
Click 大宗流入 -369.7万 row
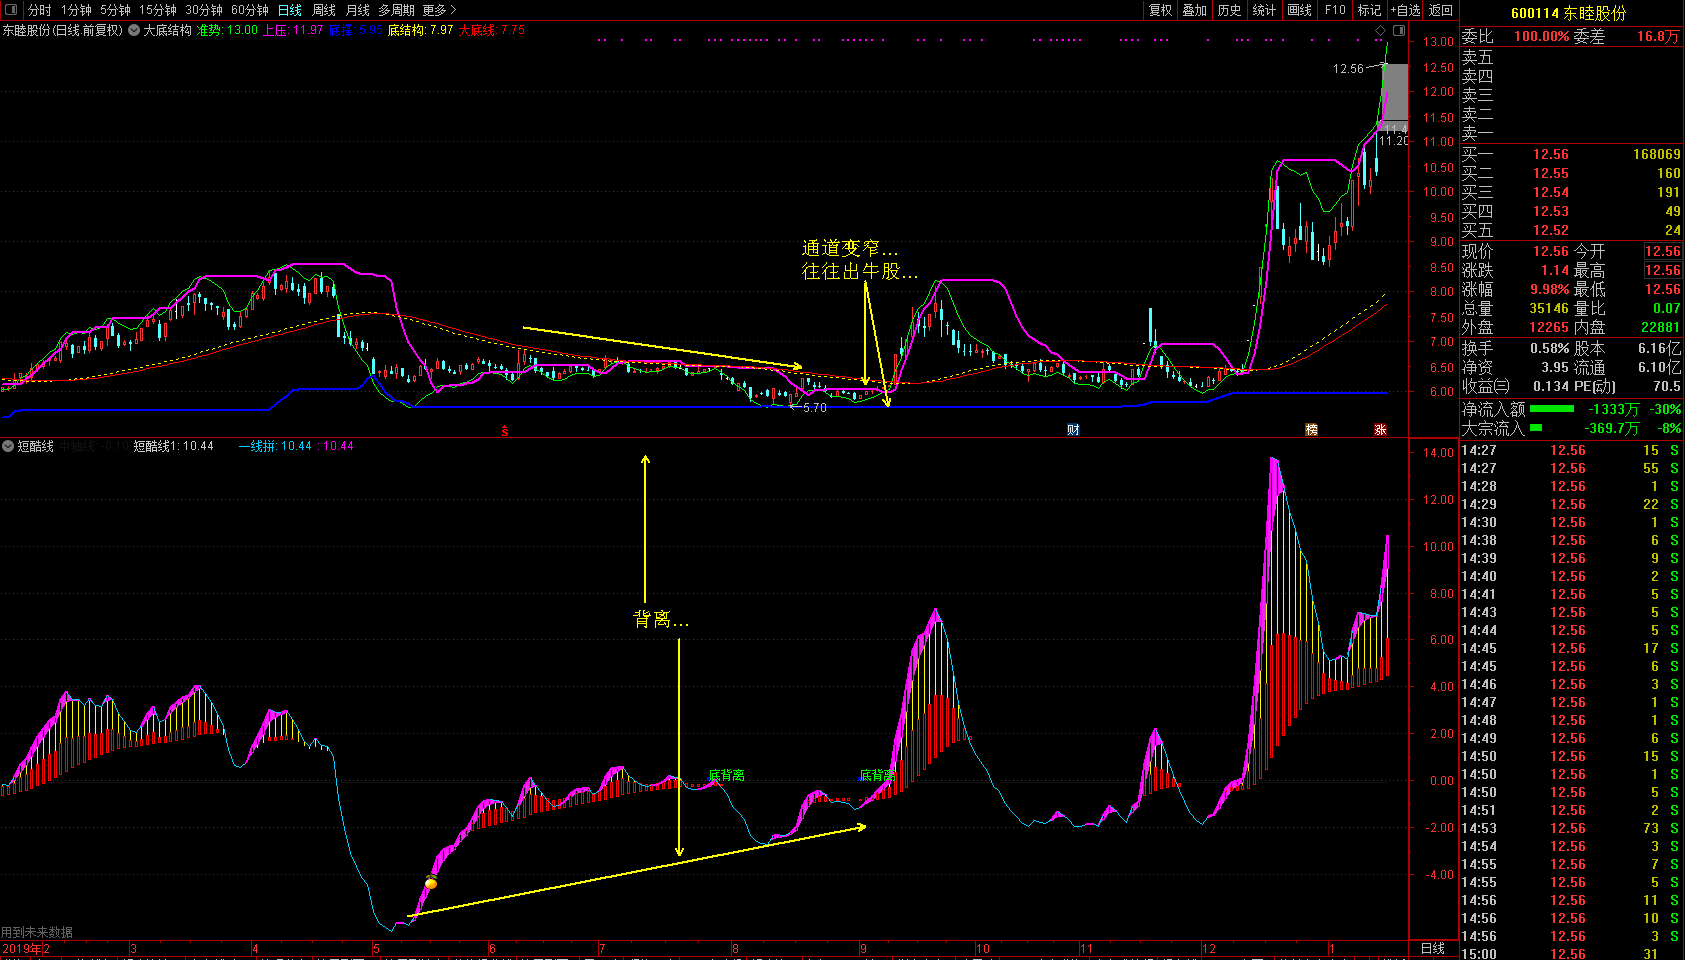1571,428
